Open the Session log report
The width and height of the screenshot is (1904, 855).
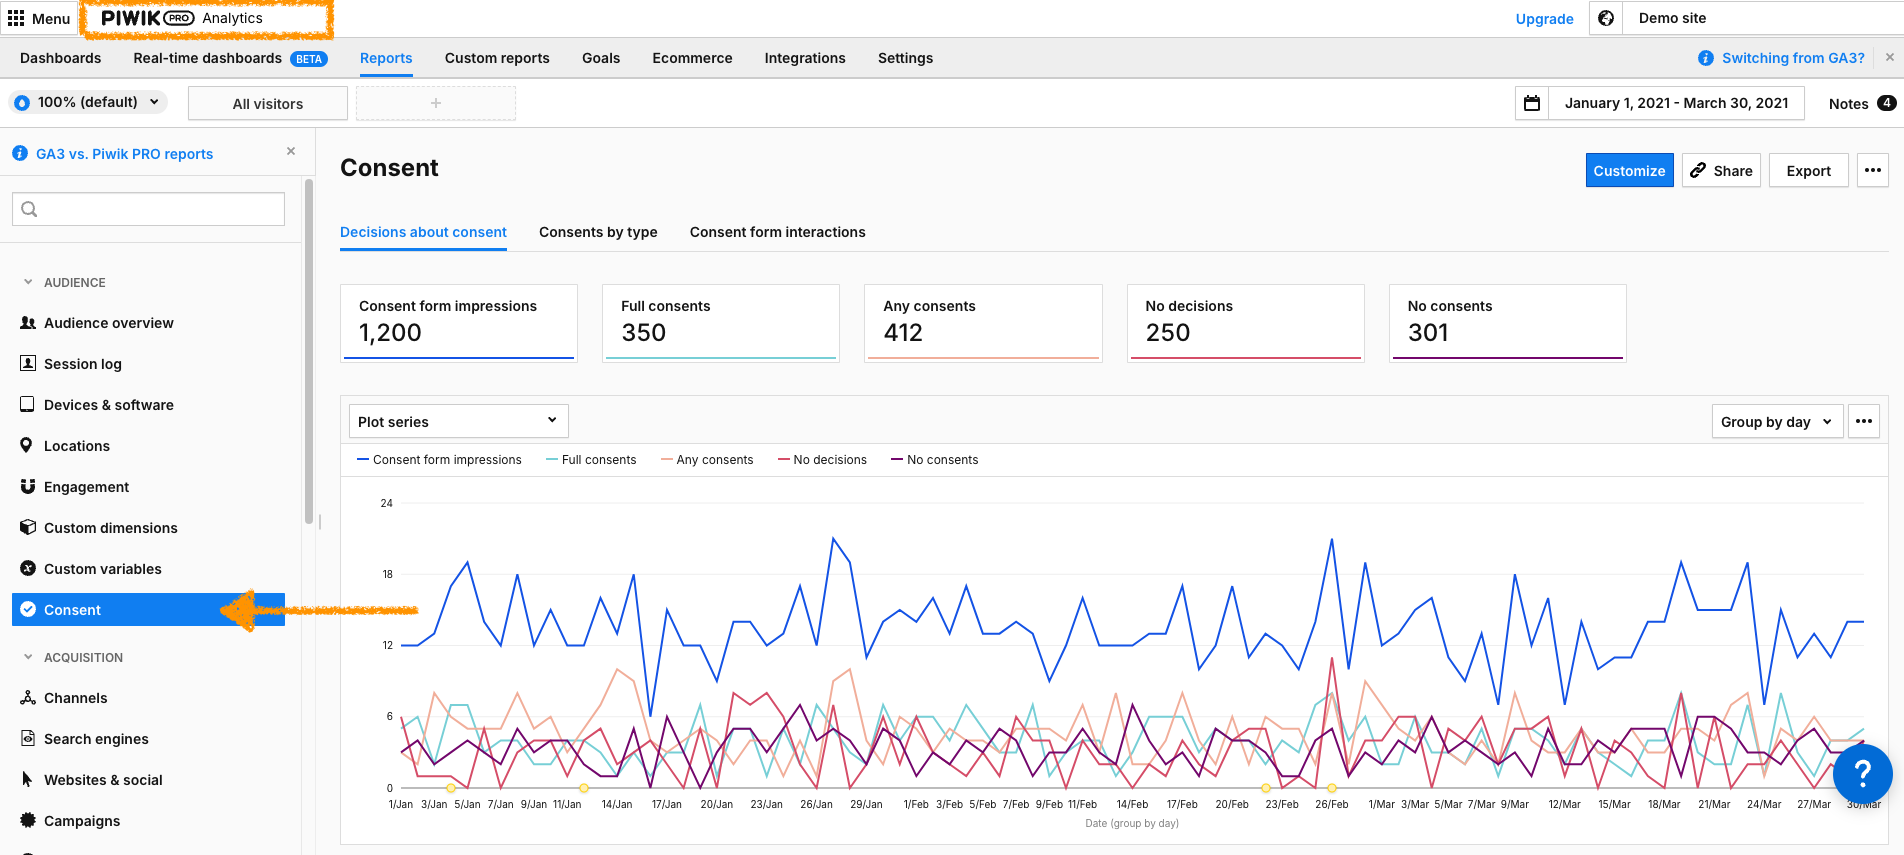pyautogui.click(x=82, y=364)
